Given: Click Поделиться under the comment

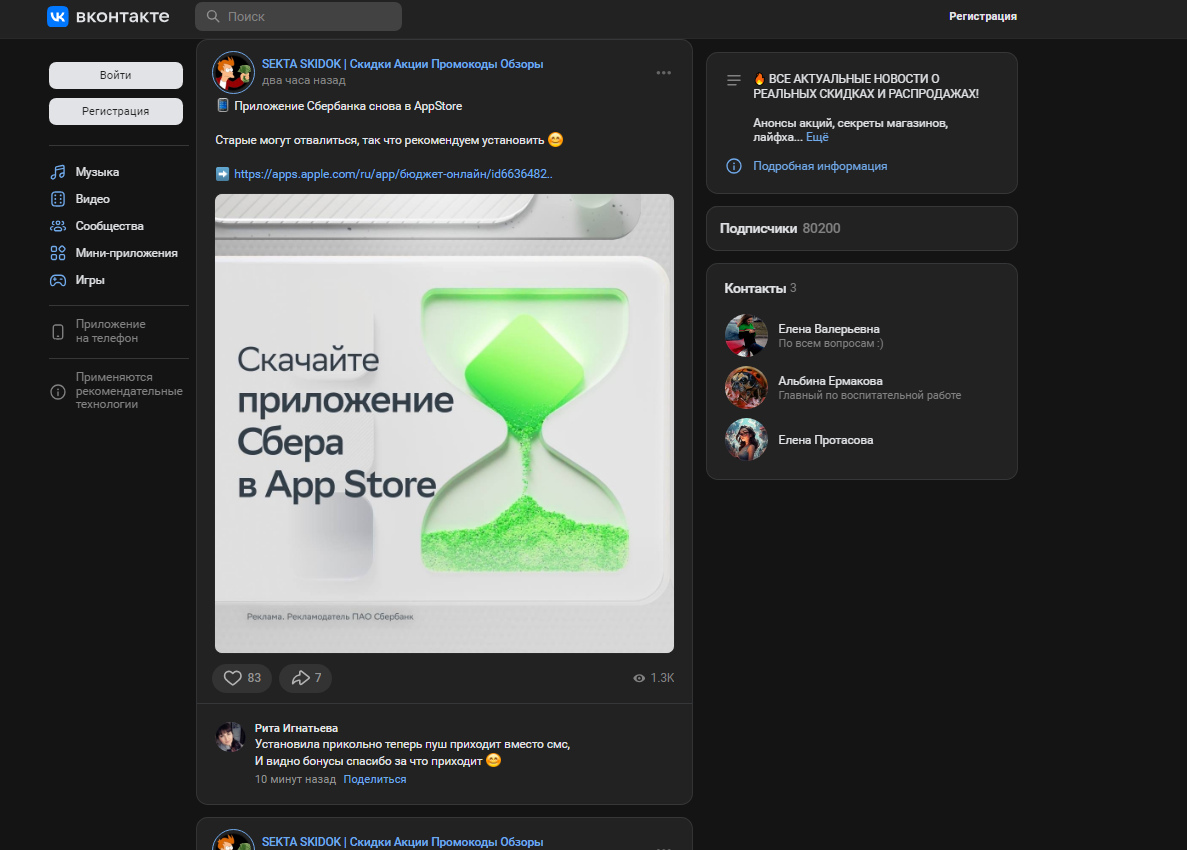Looking at the screenshot, I should coord(375,779).
